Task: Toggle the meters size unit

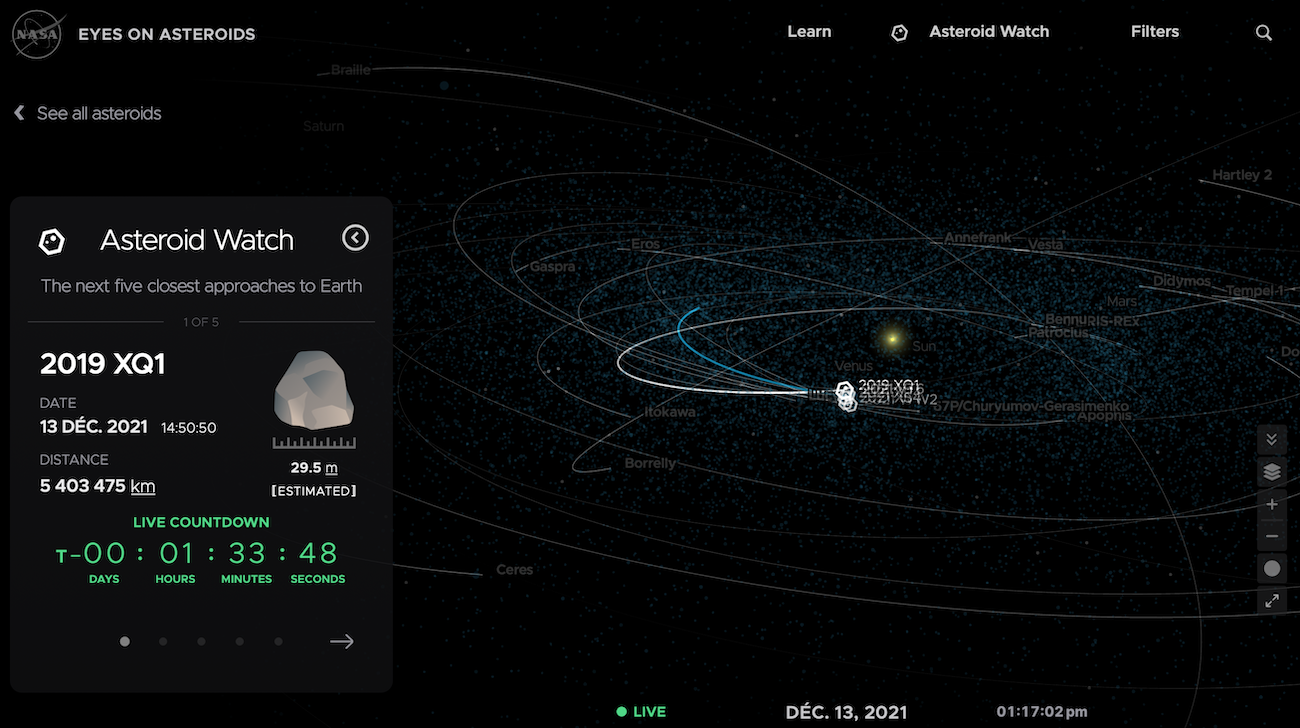Action: pyautogui.click(x=331, y=468)
